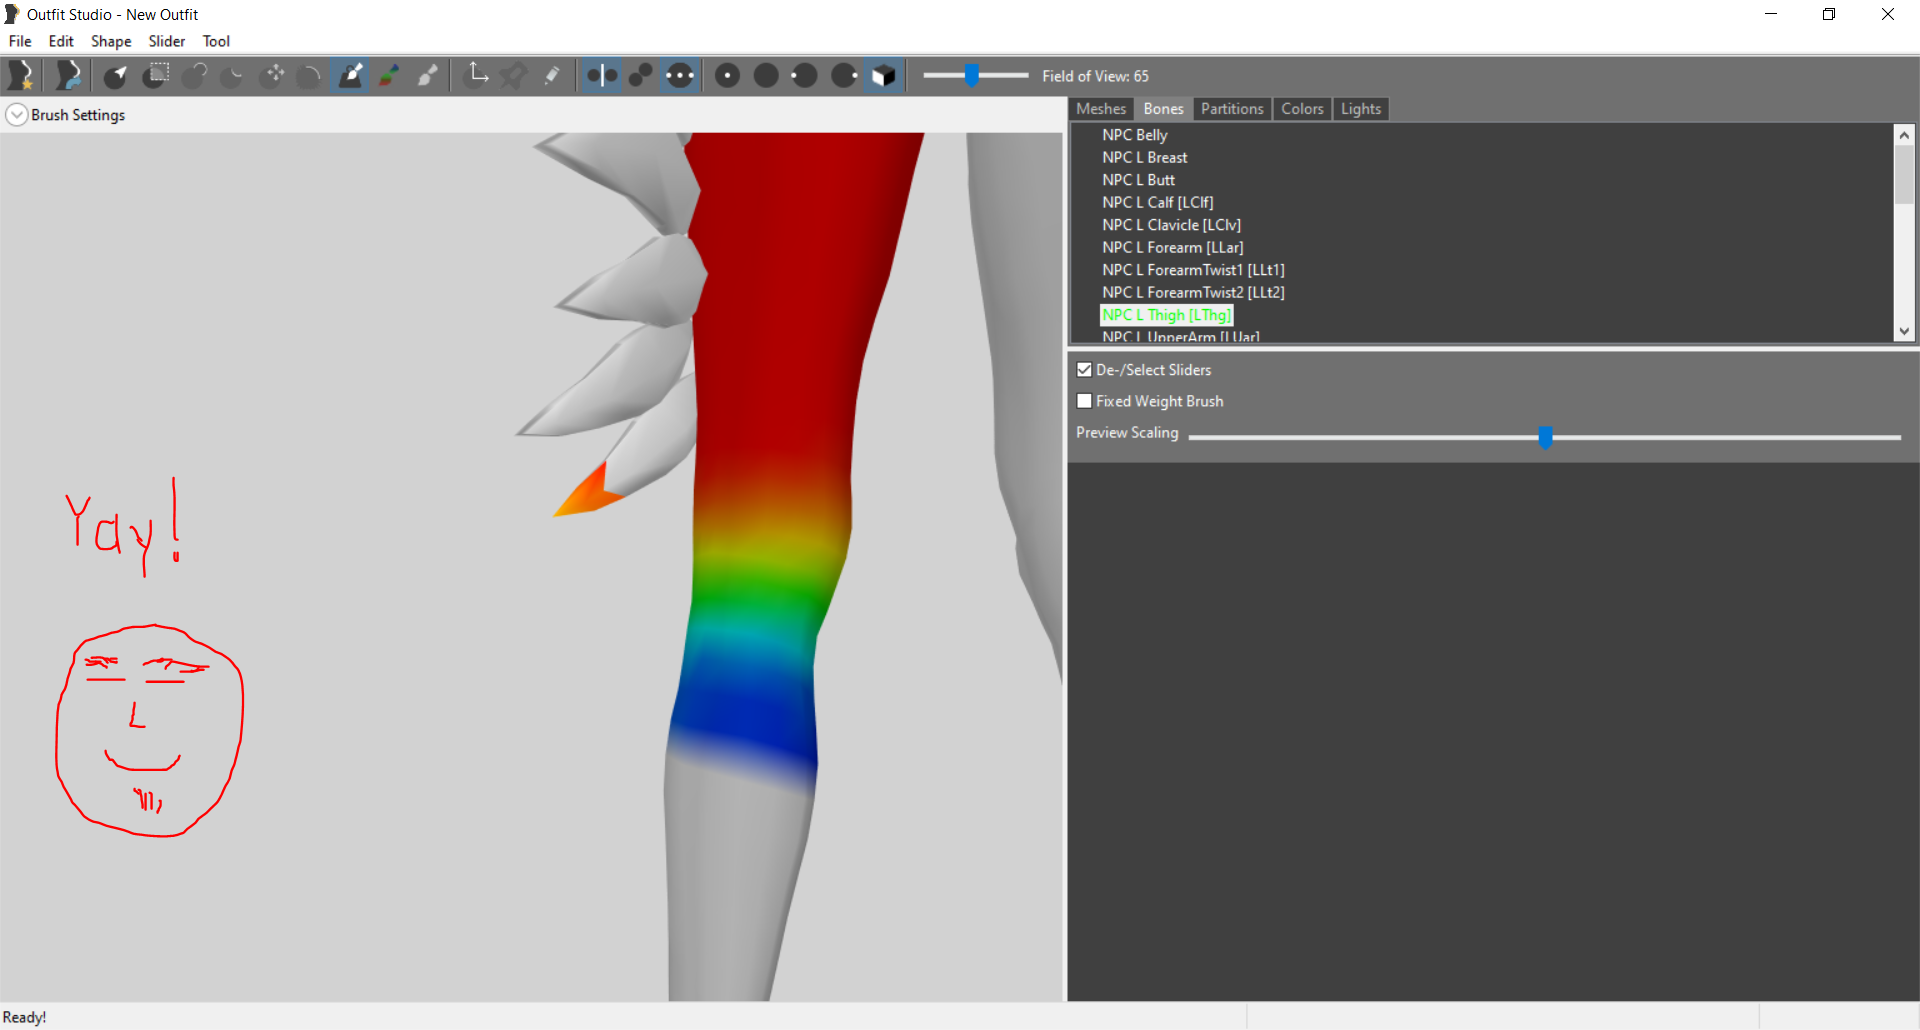Select the Mask brush tool

click(x=155, y=75)
